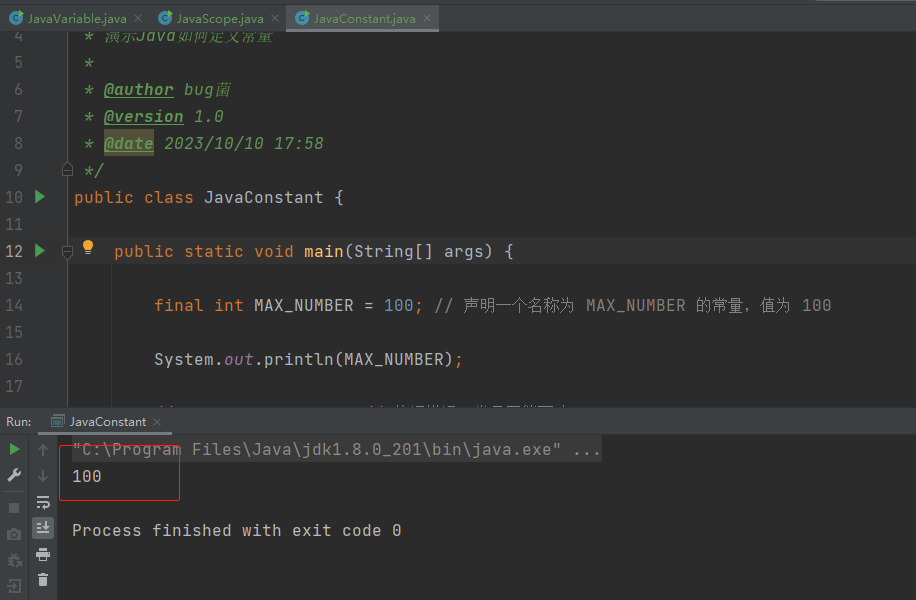This screenshot has width=916, height=600.
Task: Click the class name JavaConstant in code
Action: click(263, 197)
